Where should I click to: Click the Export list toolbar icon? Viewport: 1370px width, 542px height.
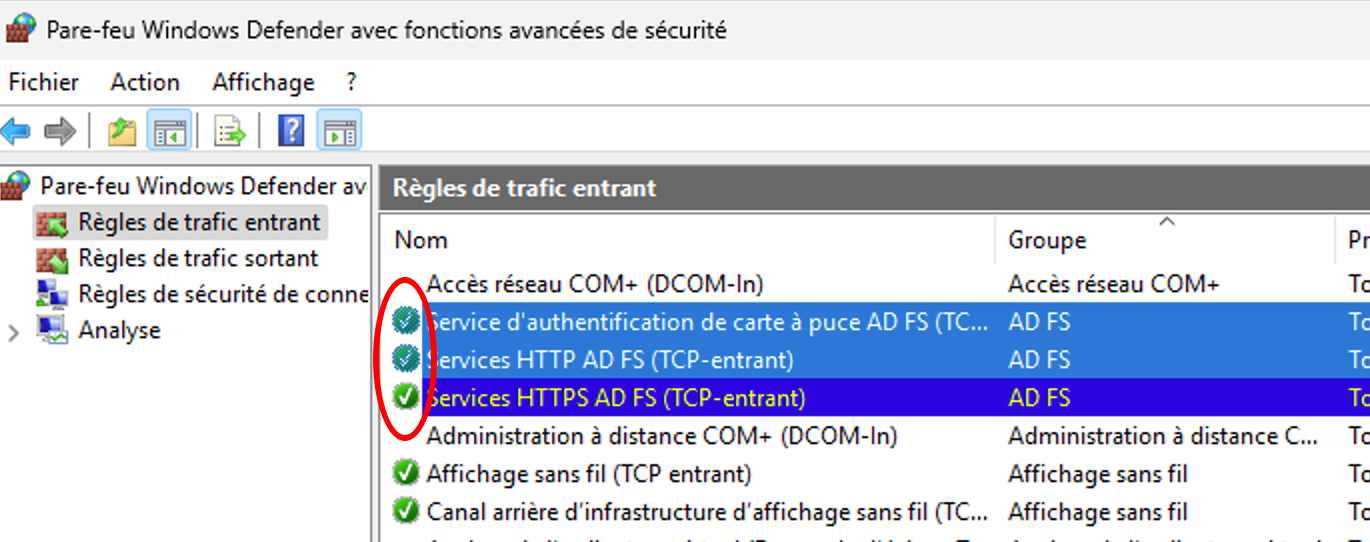[x=230, y=131]
